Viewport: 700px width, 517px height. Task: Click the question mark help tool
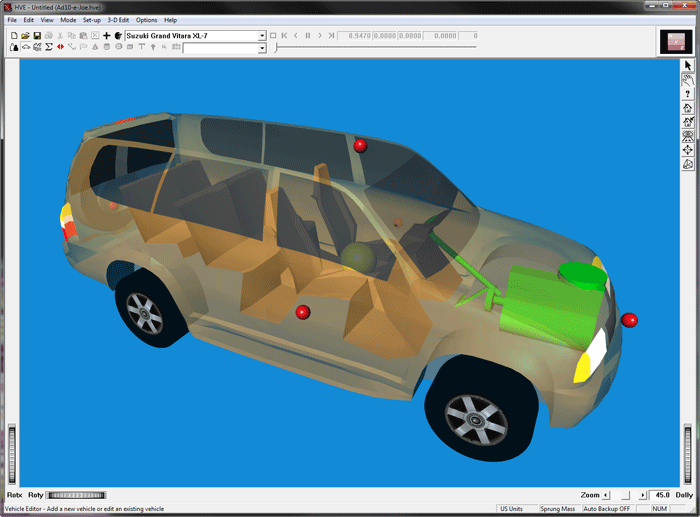point(688,93)
